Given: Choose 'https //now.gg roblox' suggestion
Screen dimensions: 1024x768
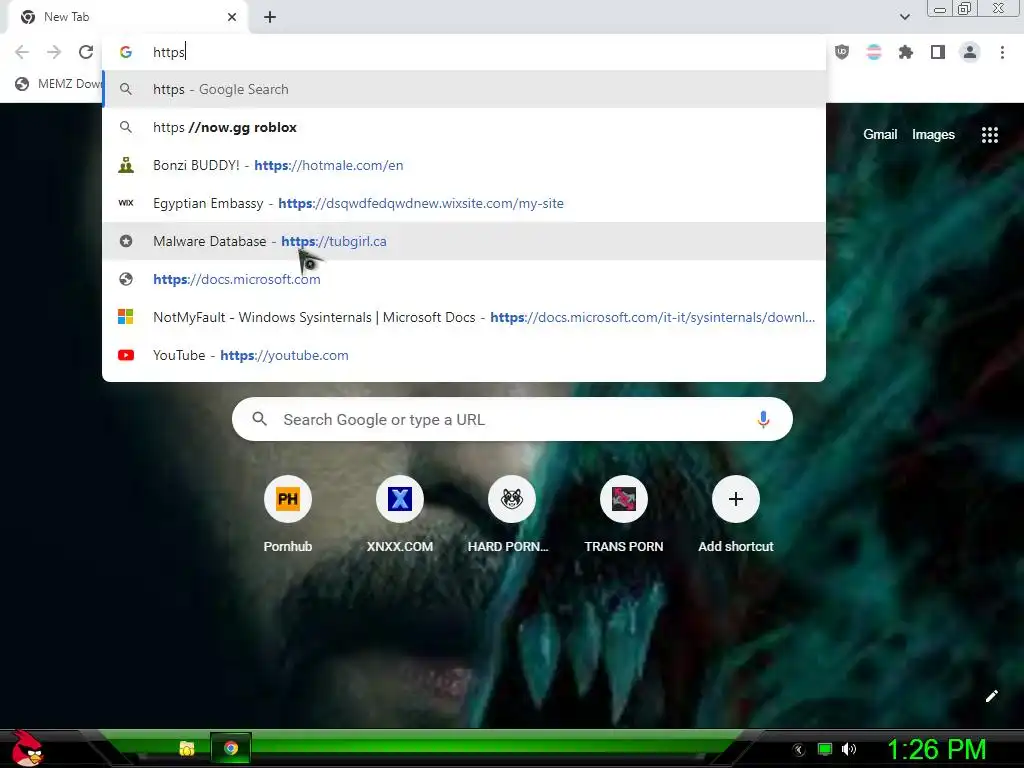Looking at the screenshot, I should pos(464,127).
